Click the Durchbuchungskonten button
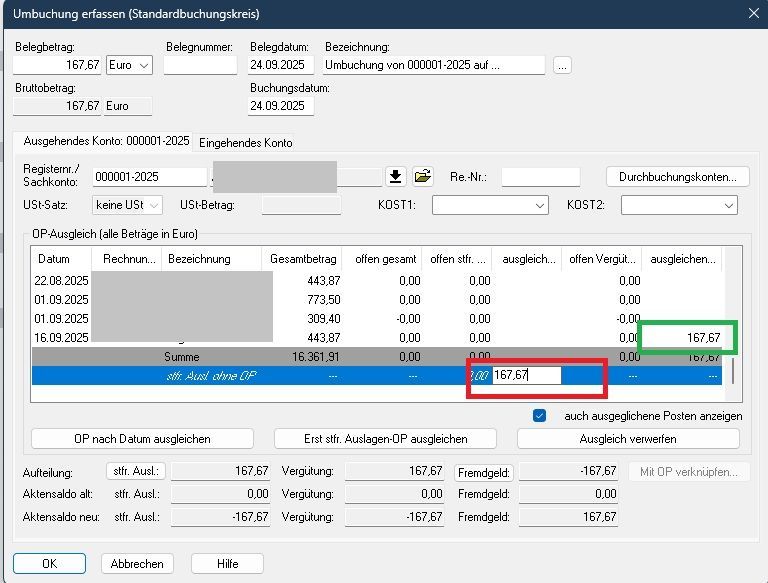Screen dimensions: 768x583 click(677, 177)
